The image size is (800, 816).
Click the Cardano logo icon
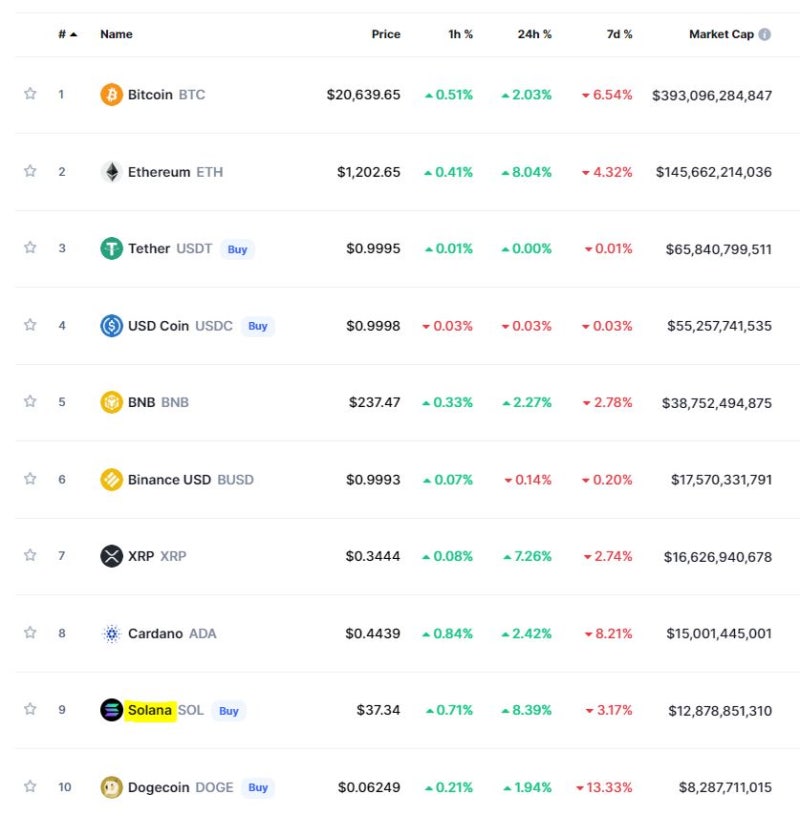click(x=111, y=633)
